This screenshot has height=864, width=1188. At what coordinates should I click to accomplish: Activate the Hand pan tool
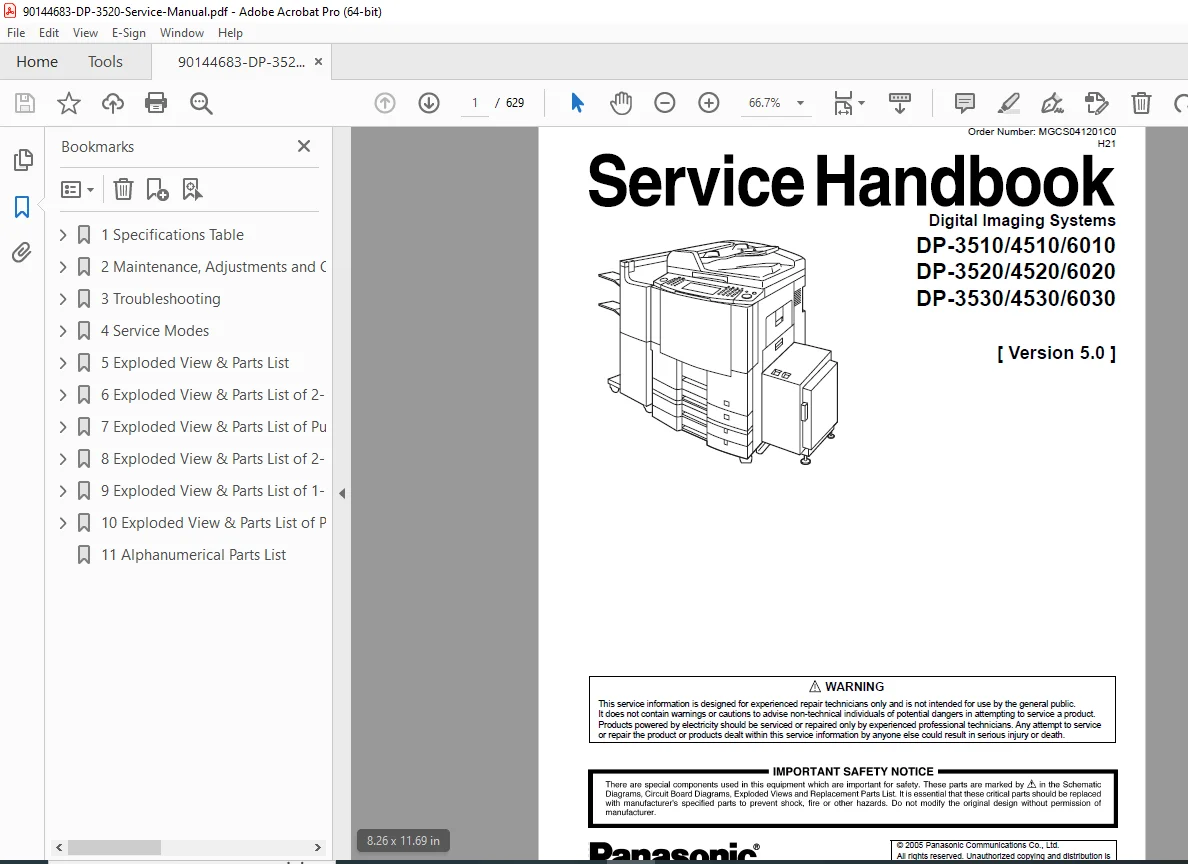(621, 103)
